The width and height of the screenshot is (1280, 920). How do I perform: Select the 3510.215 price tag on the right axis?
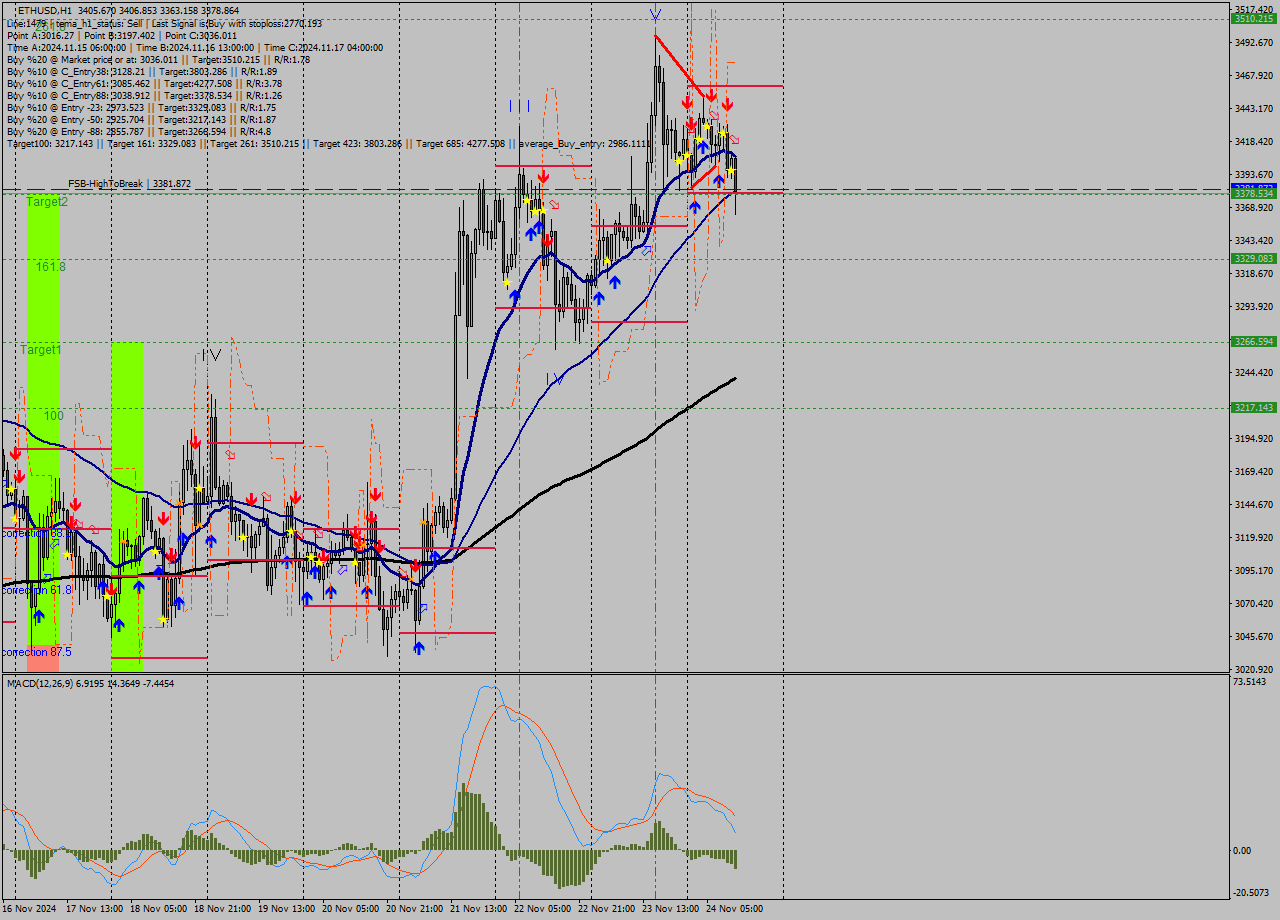1255,17
